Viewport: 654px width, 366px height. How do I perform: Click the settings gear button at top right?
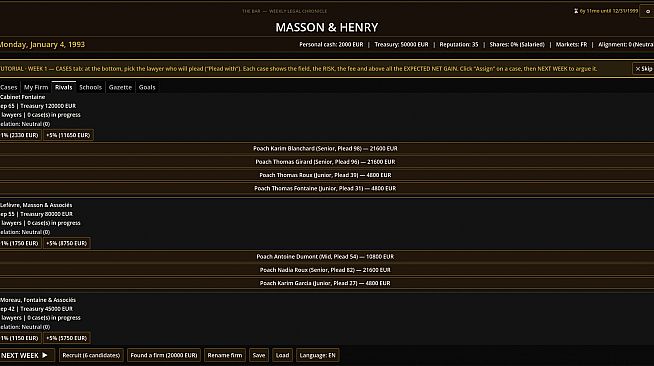648,11
